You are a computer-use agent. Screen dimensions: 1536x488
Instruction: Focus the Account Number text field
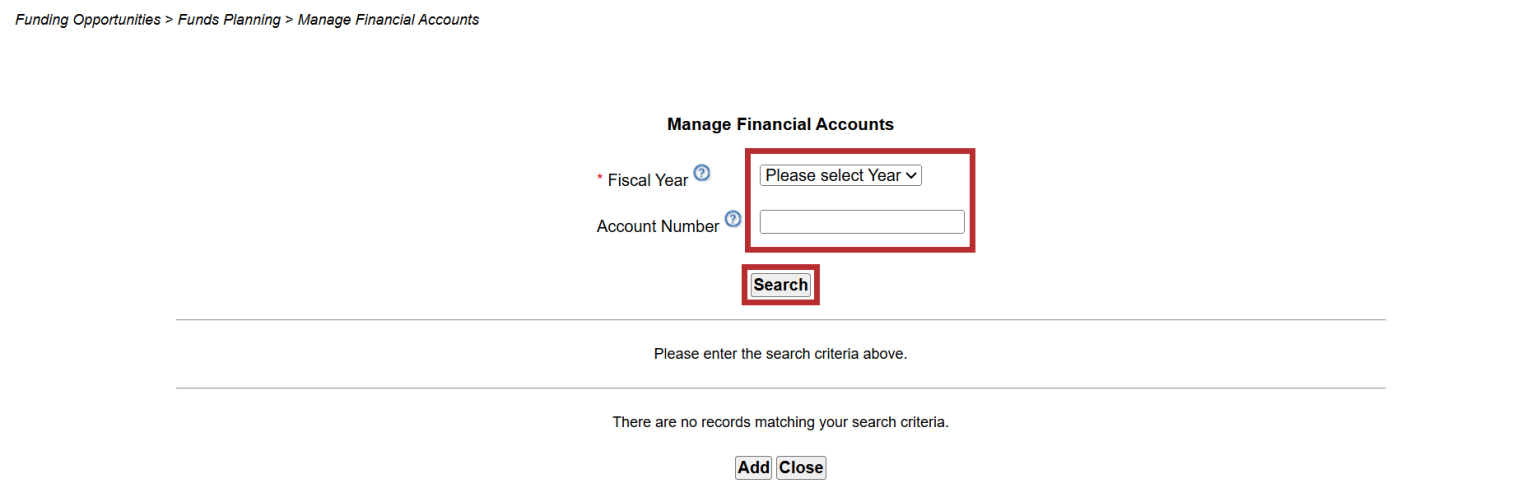(862, 222)
